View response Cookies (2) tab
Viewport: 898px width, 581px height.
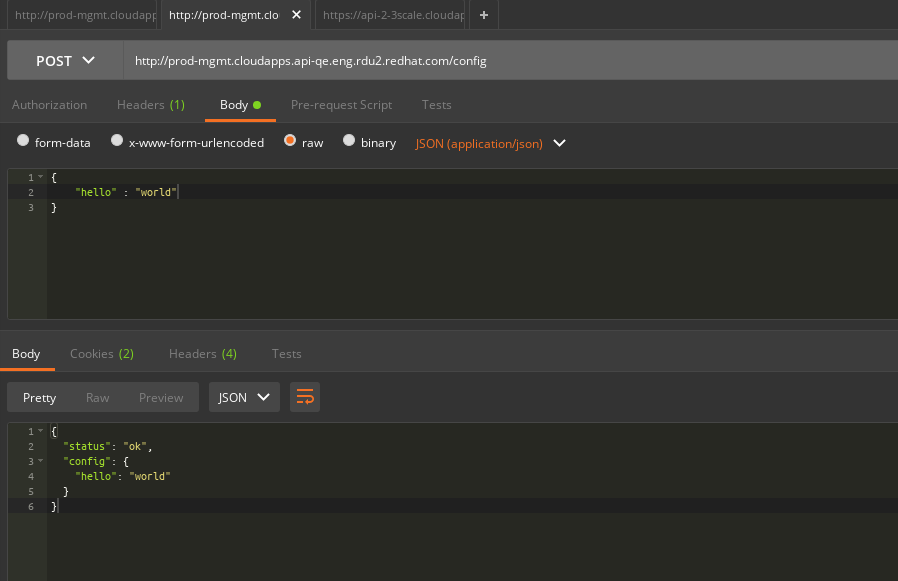click(x=101, y=353)
